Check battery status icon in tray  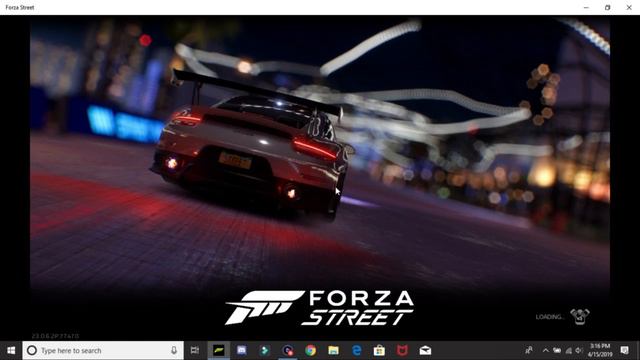(557, 350)
